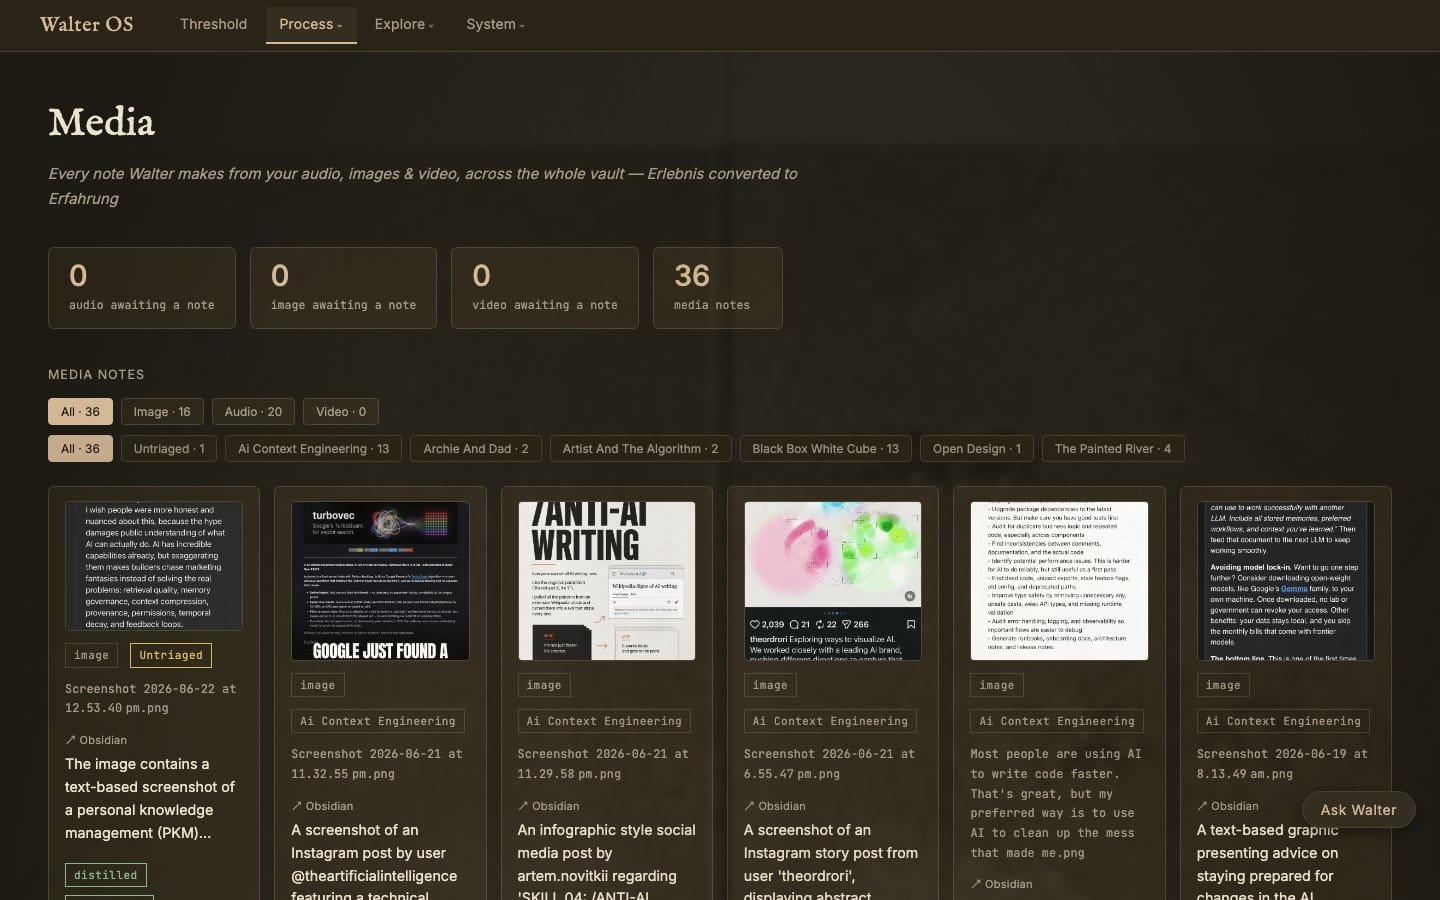Click Ai Context Engineering tag on 11.32.55 card
Image resolution: width=1440 pixels, height=900 pixels.
[x=378, y=721]
